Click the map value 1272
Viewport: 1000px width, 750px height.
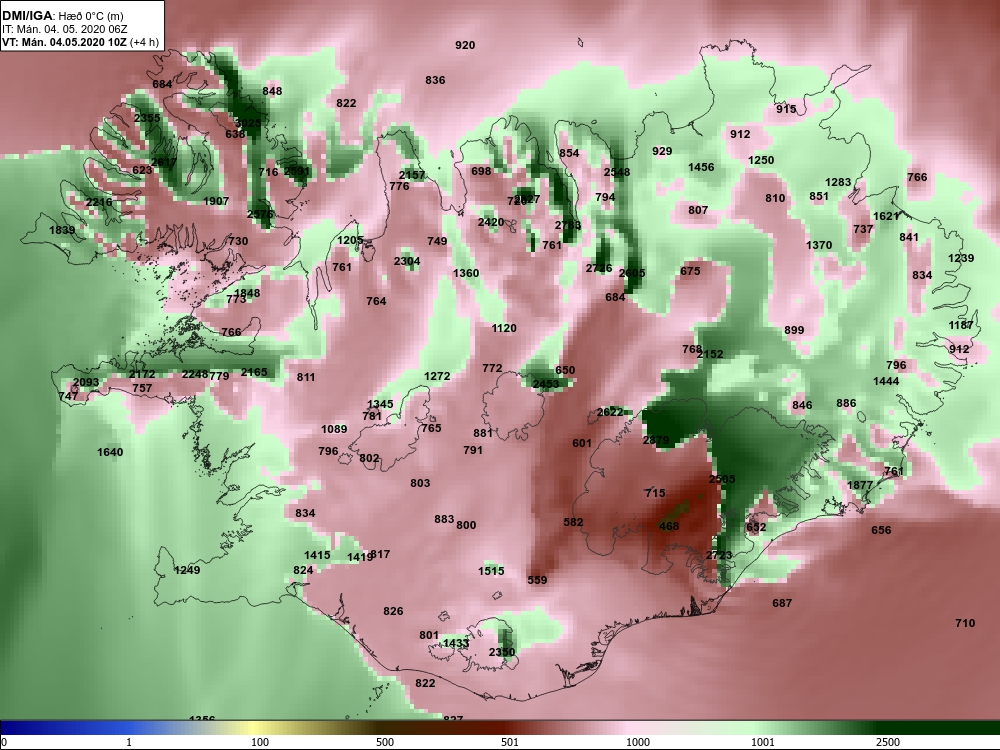tap(437, 376)
